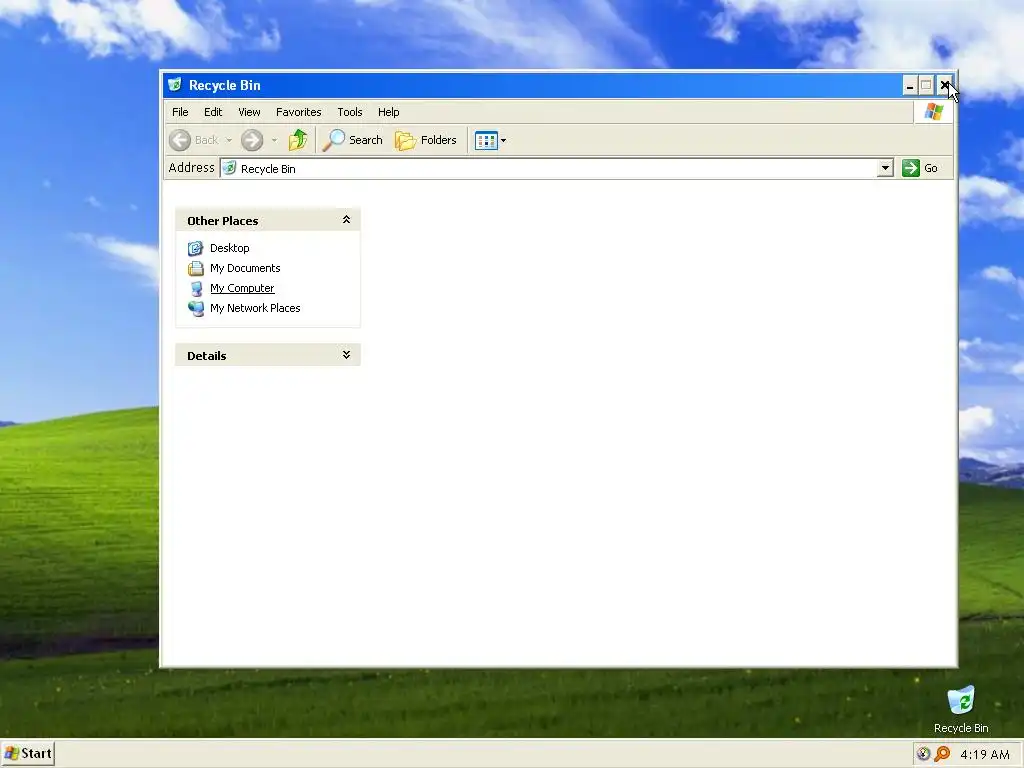This screenshot has width=1024, height=768.
Task: Click the My Documents folder icon
Action: [x=195, y=268]
